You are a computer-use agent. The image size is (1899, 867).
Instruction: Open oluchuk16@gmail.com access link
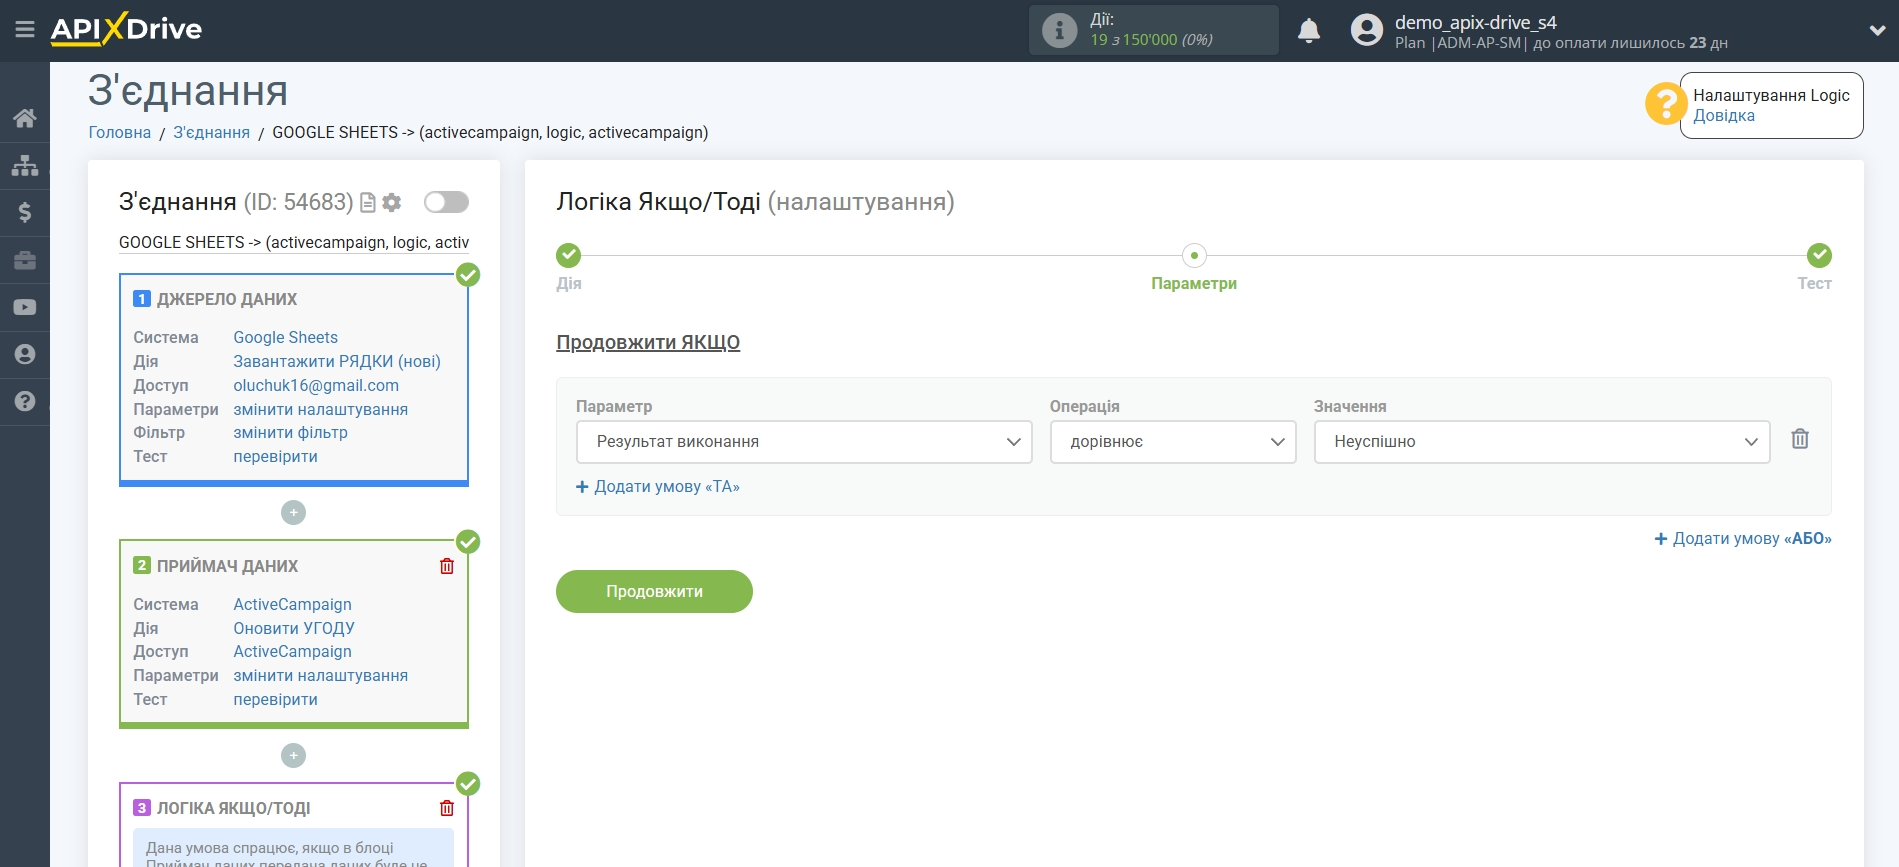[316, 386]
